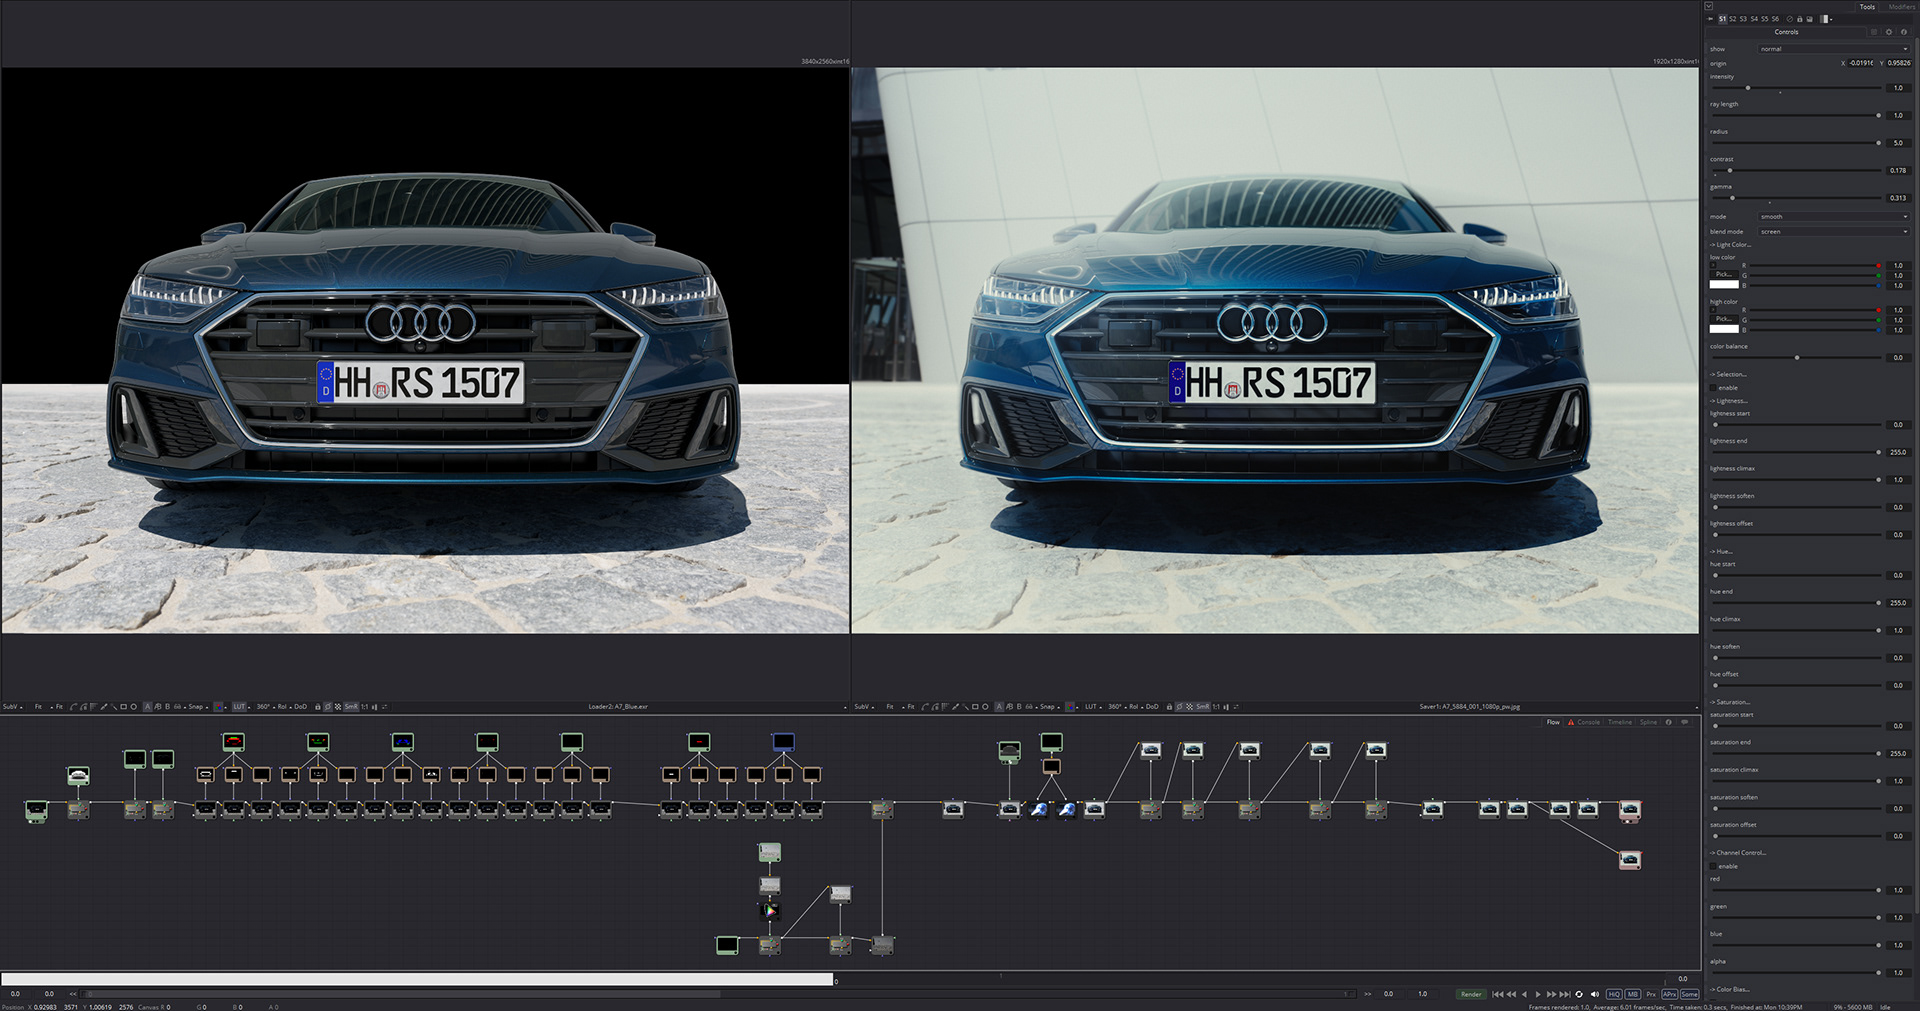Select the B buffer icon in left viewer

[x=167, y=707]
